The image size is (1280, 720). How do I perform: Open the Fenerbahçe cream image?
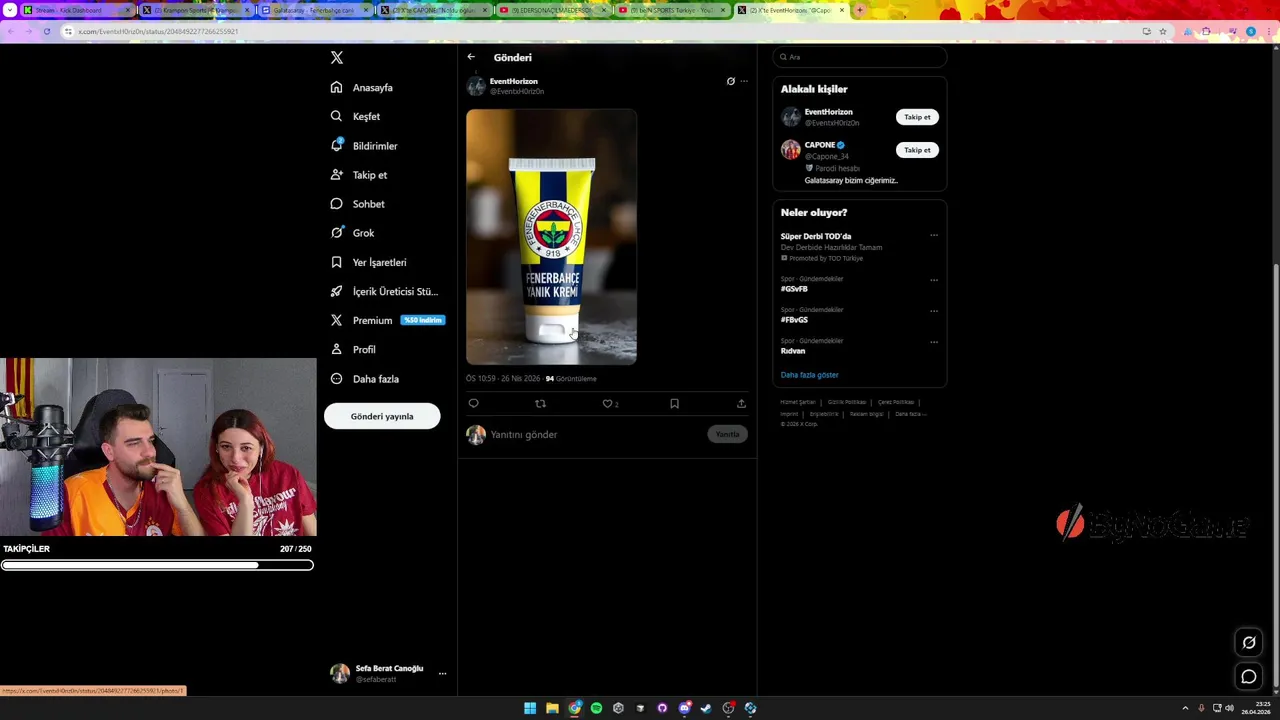(x=551, y=237)
